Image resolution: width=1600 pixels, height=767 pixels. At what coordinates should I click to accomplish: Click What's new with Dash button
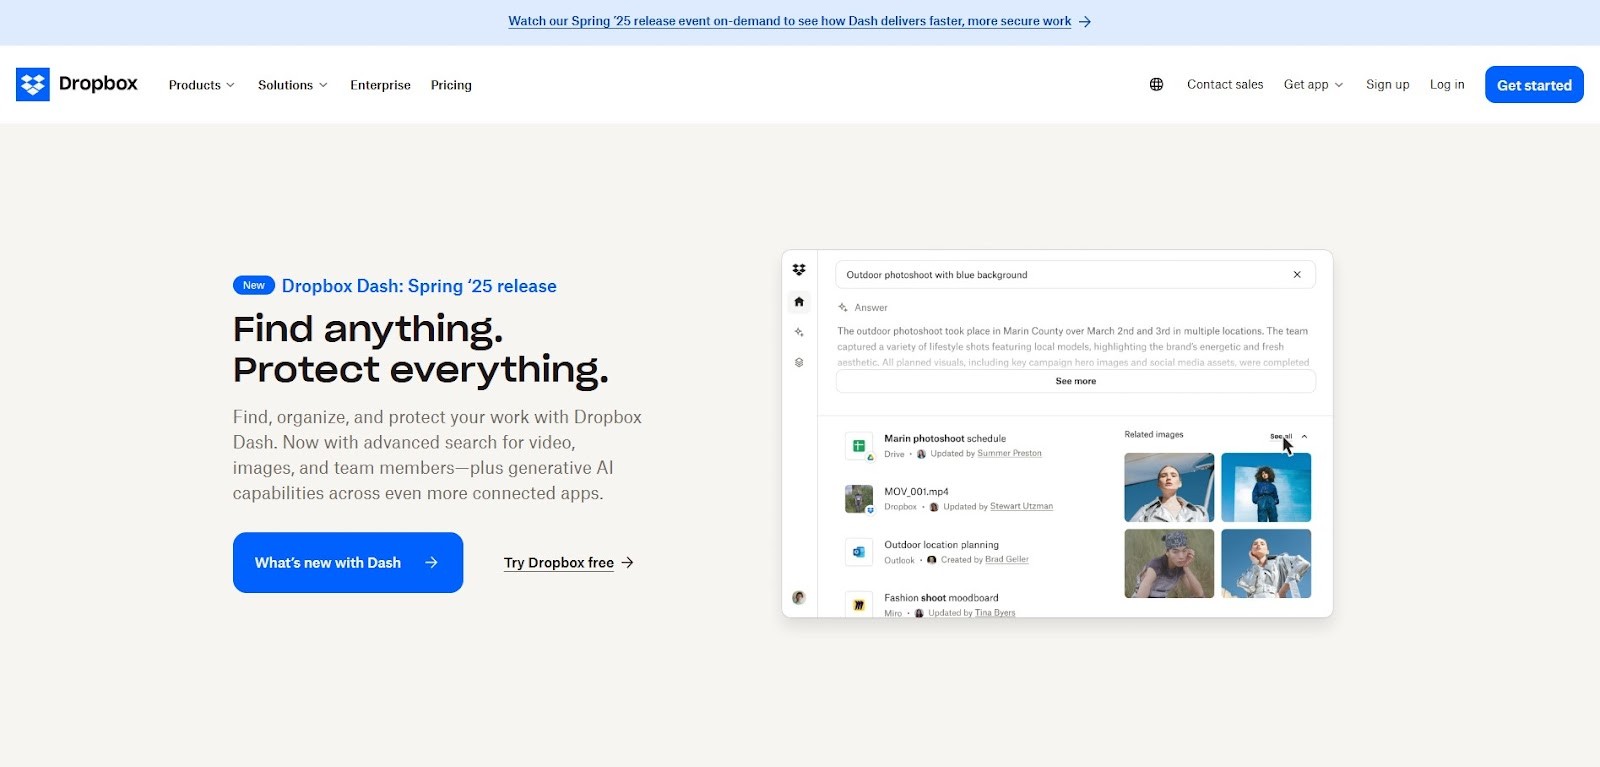[x=348, y=563]
